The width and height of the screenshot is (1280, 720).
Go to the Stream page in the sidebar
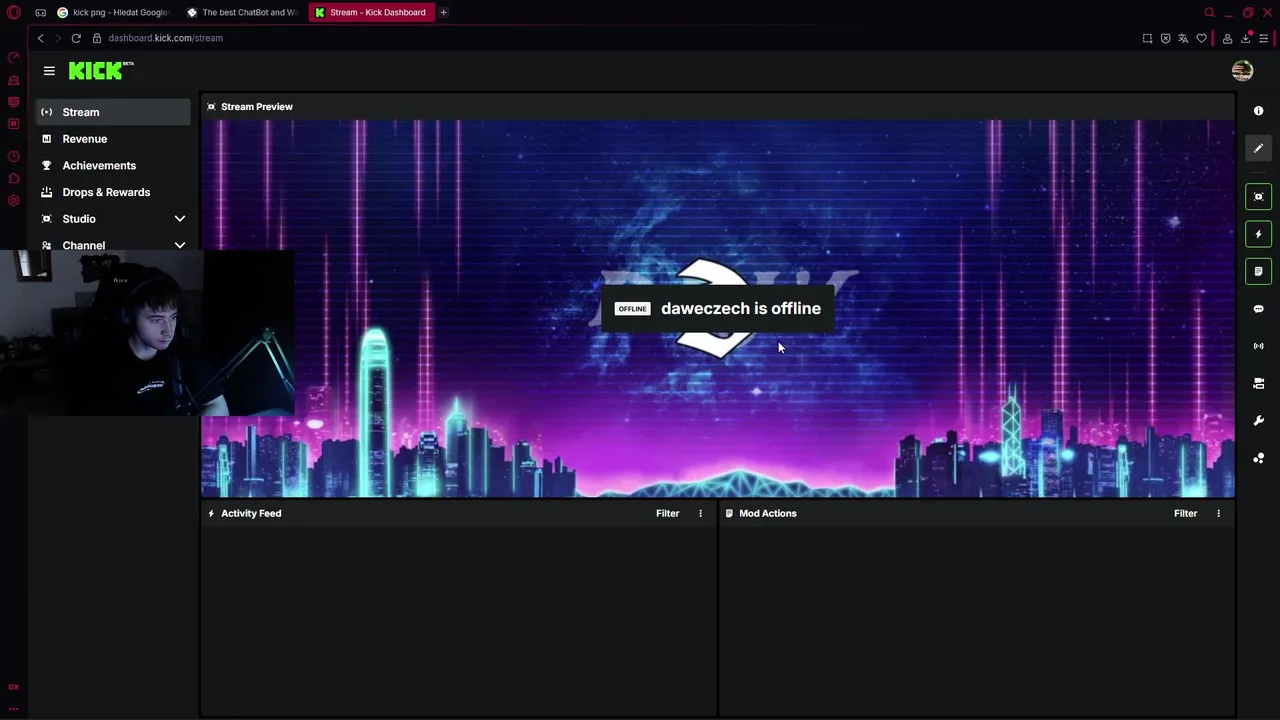[x=113, y=112]
